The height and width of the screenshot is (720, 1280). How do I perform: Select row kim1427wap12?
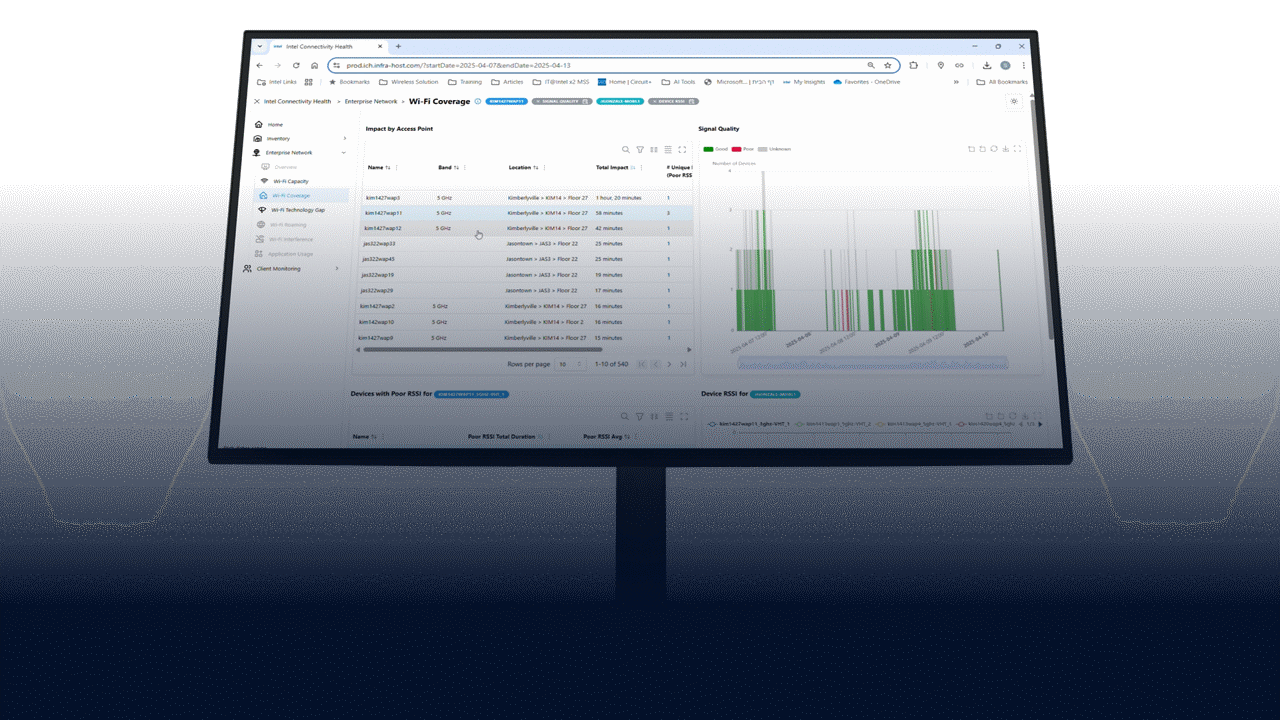[x=525, y=228]
